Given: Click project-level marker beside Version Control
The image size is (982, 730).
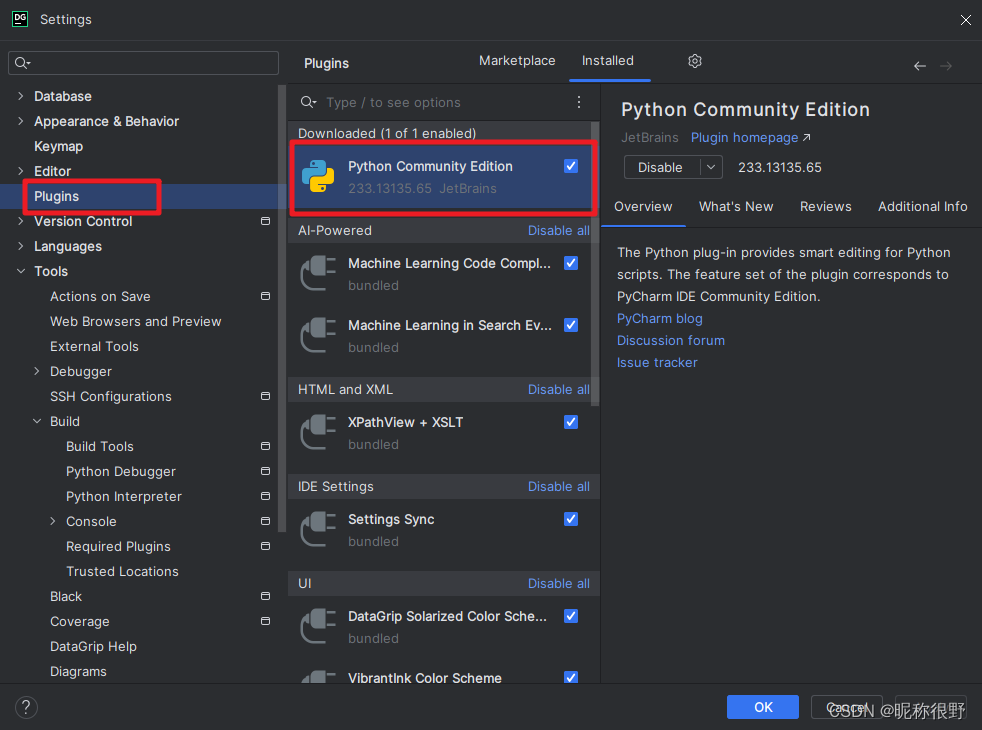Looking at the screenshot, I should coord(266,221).
